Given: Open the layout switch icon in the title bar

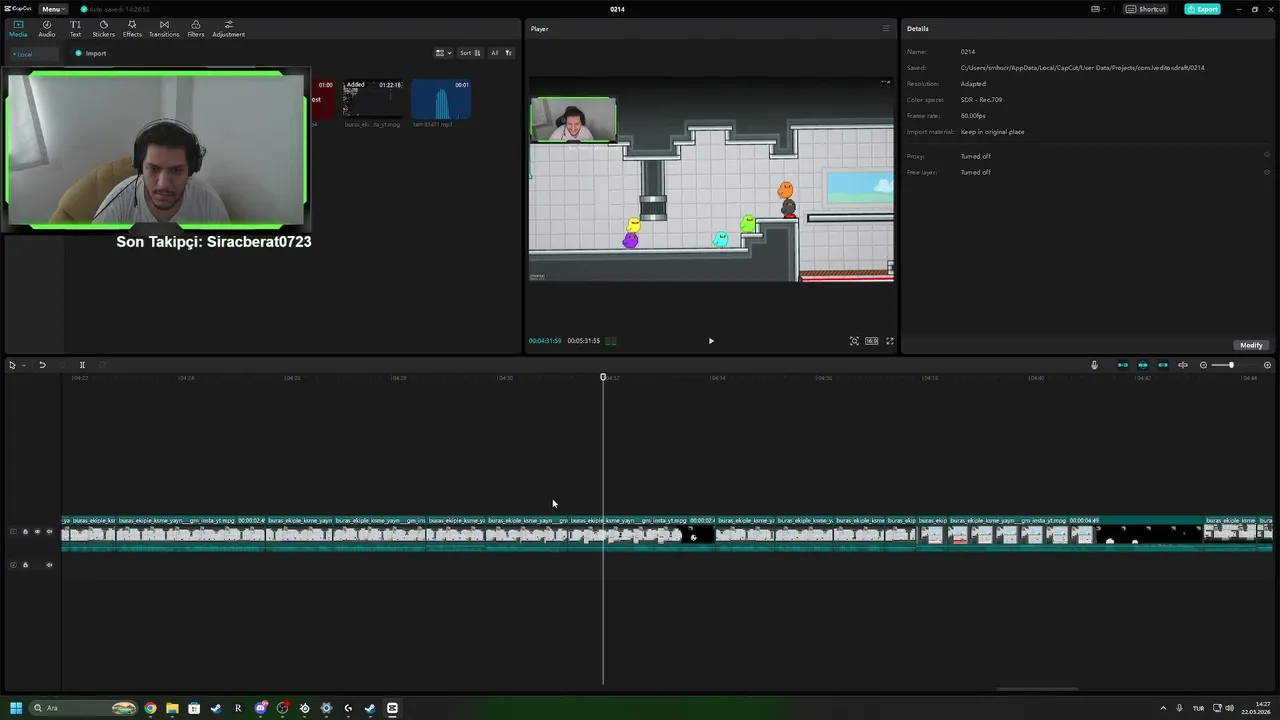Looking at the screenshot, I should tap(1099, 9).
